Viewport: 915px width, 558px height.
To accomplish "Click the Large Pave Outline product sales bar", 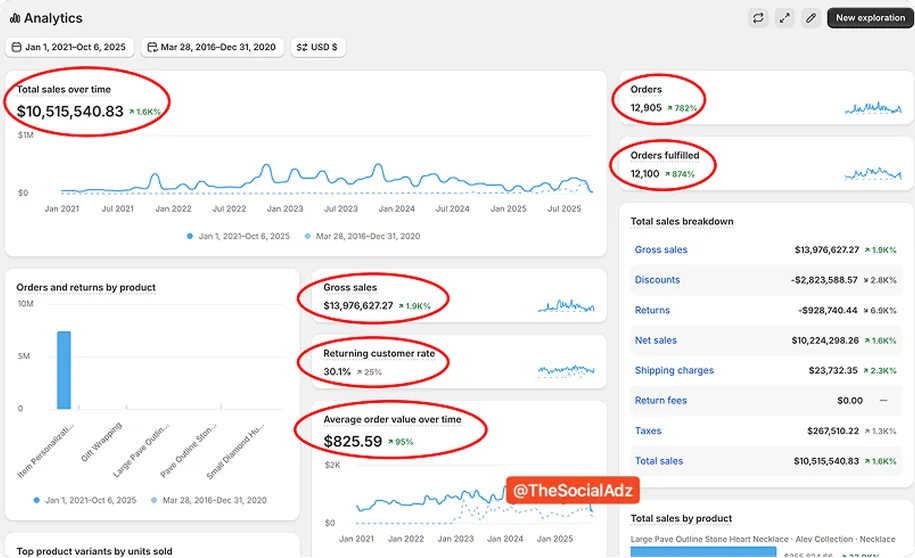I will point(703,552).
